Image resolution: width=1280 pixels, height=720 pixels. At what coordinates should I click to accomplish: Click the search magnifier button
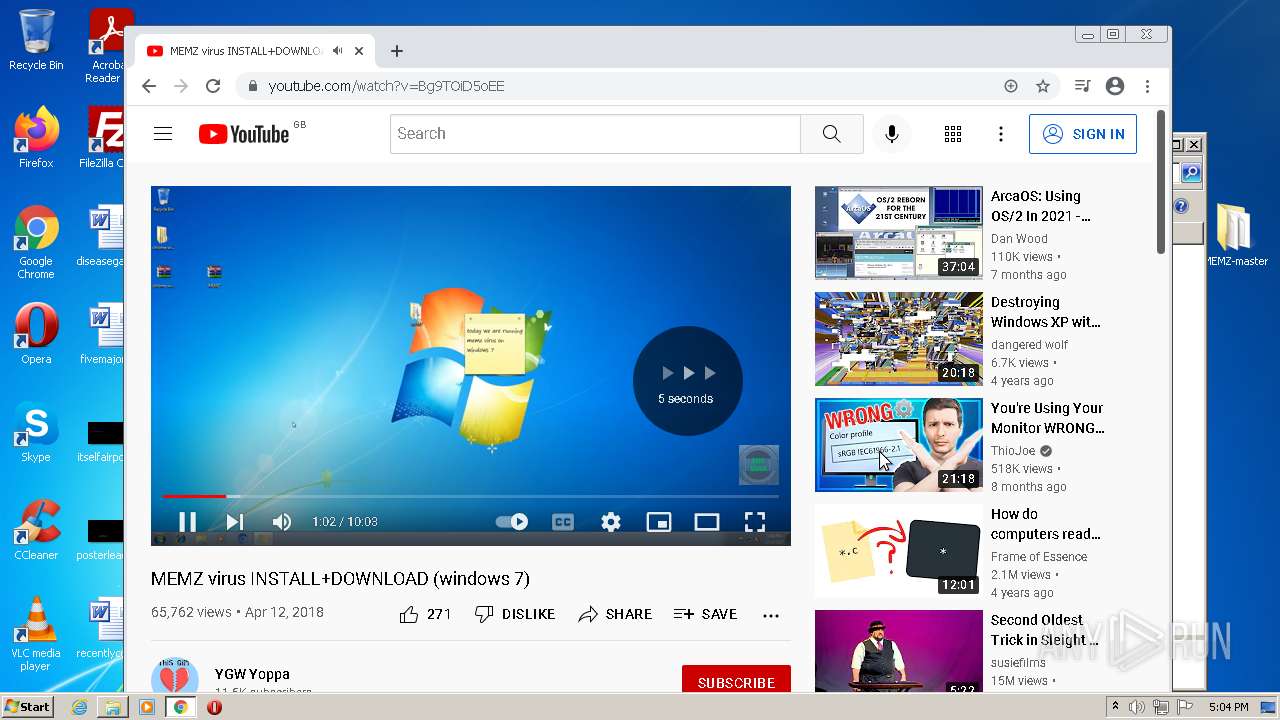coord(832,134)
